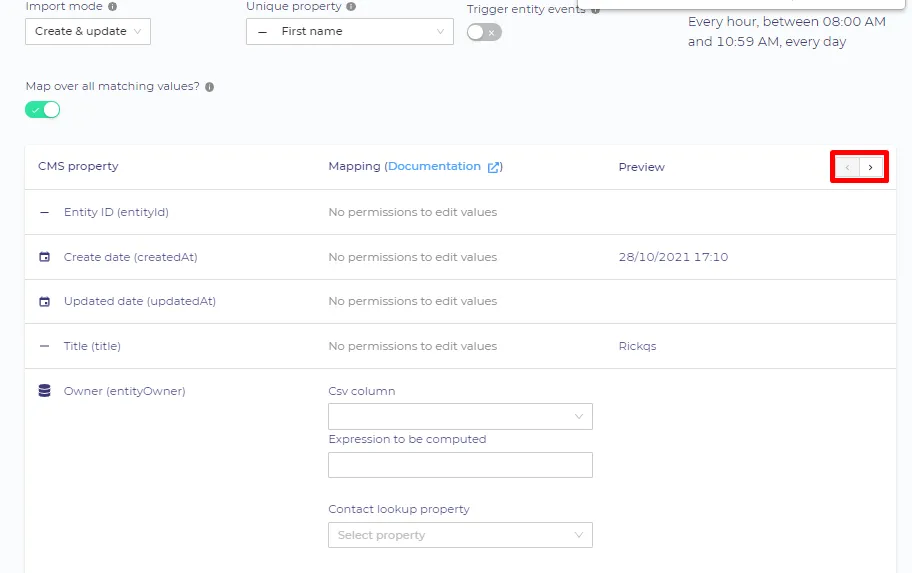Image resolution: width=912 pixels, height=573 pixels.
Task: Click the external link icon after Documentation
Action: 493,167
